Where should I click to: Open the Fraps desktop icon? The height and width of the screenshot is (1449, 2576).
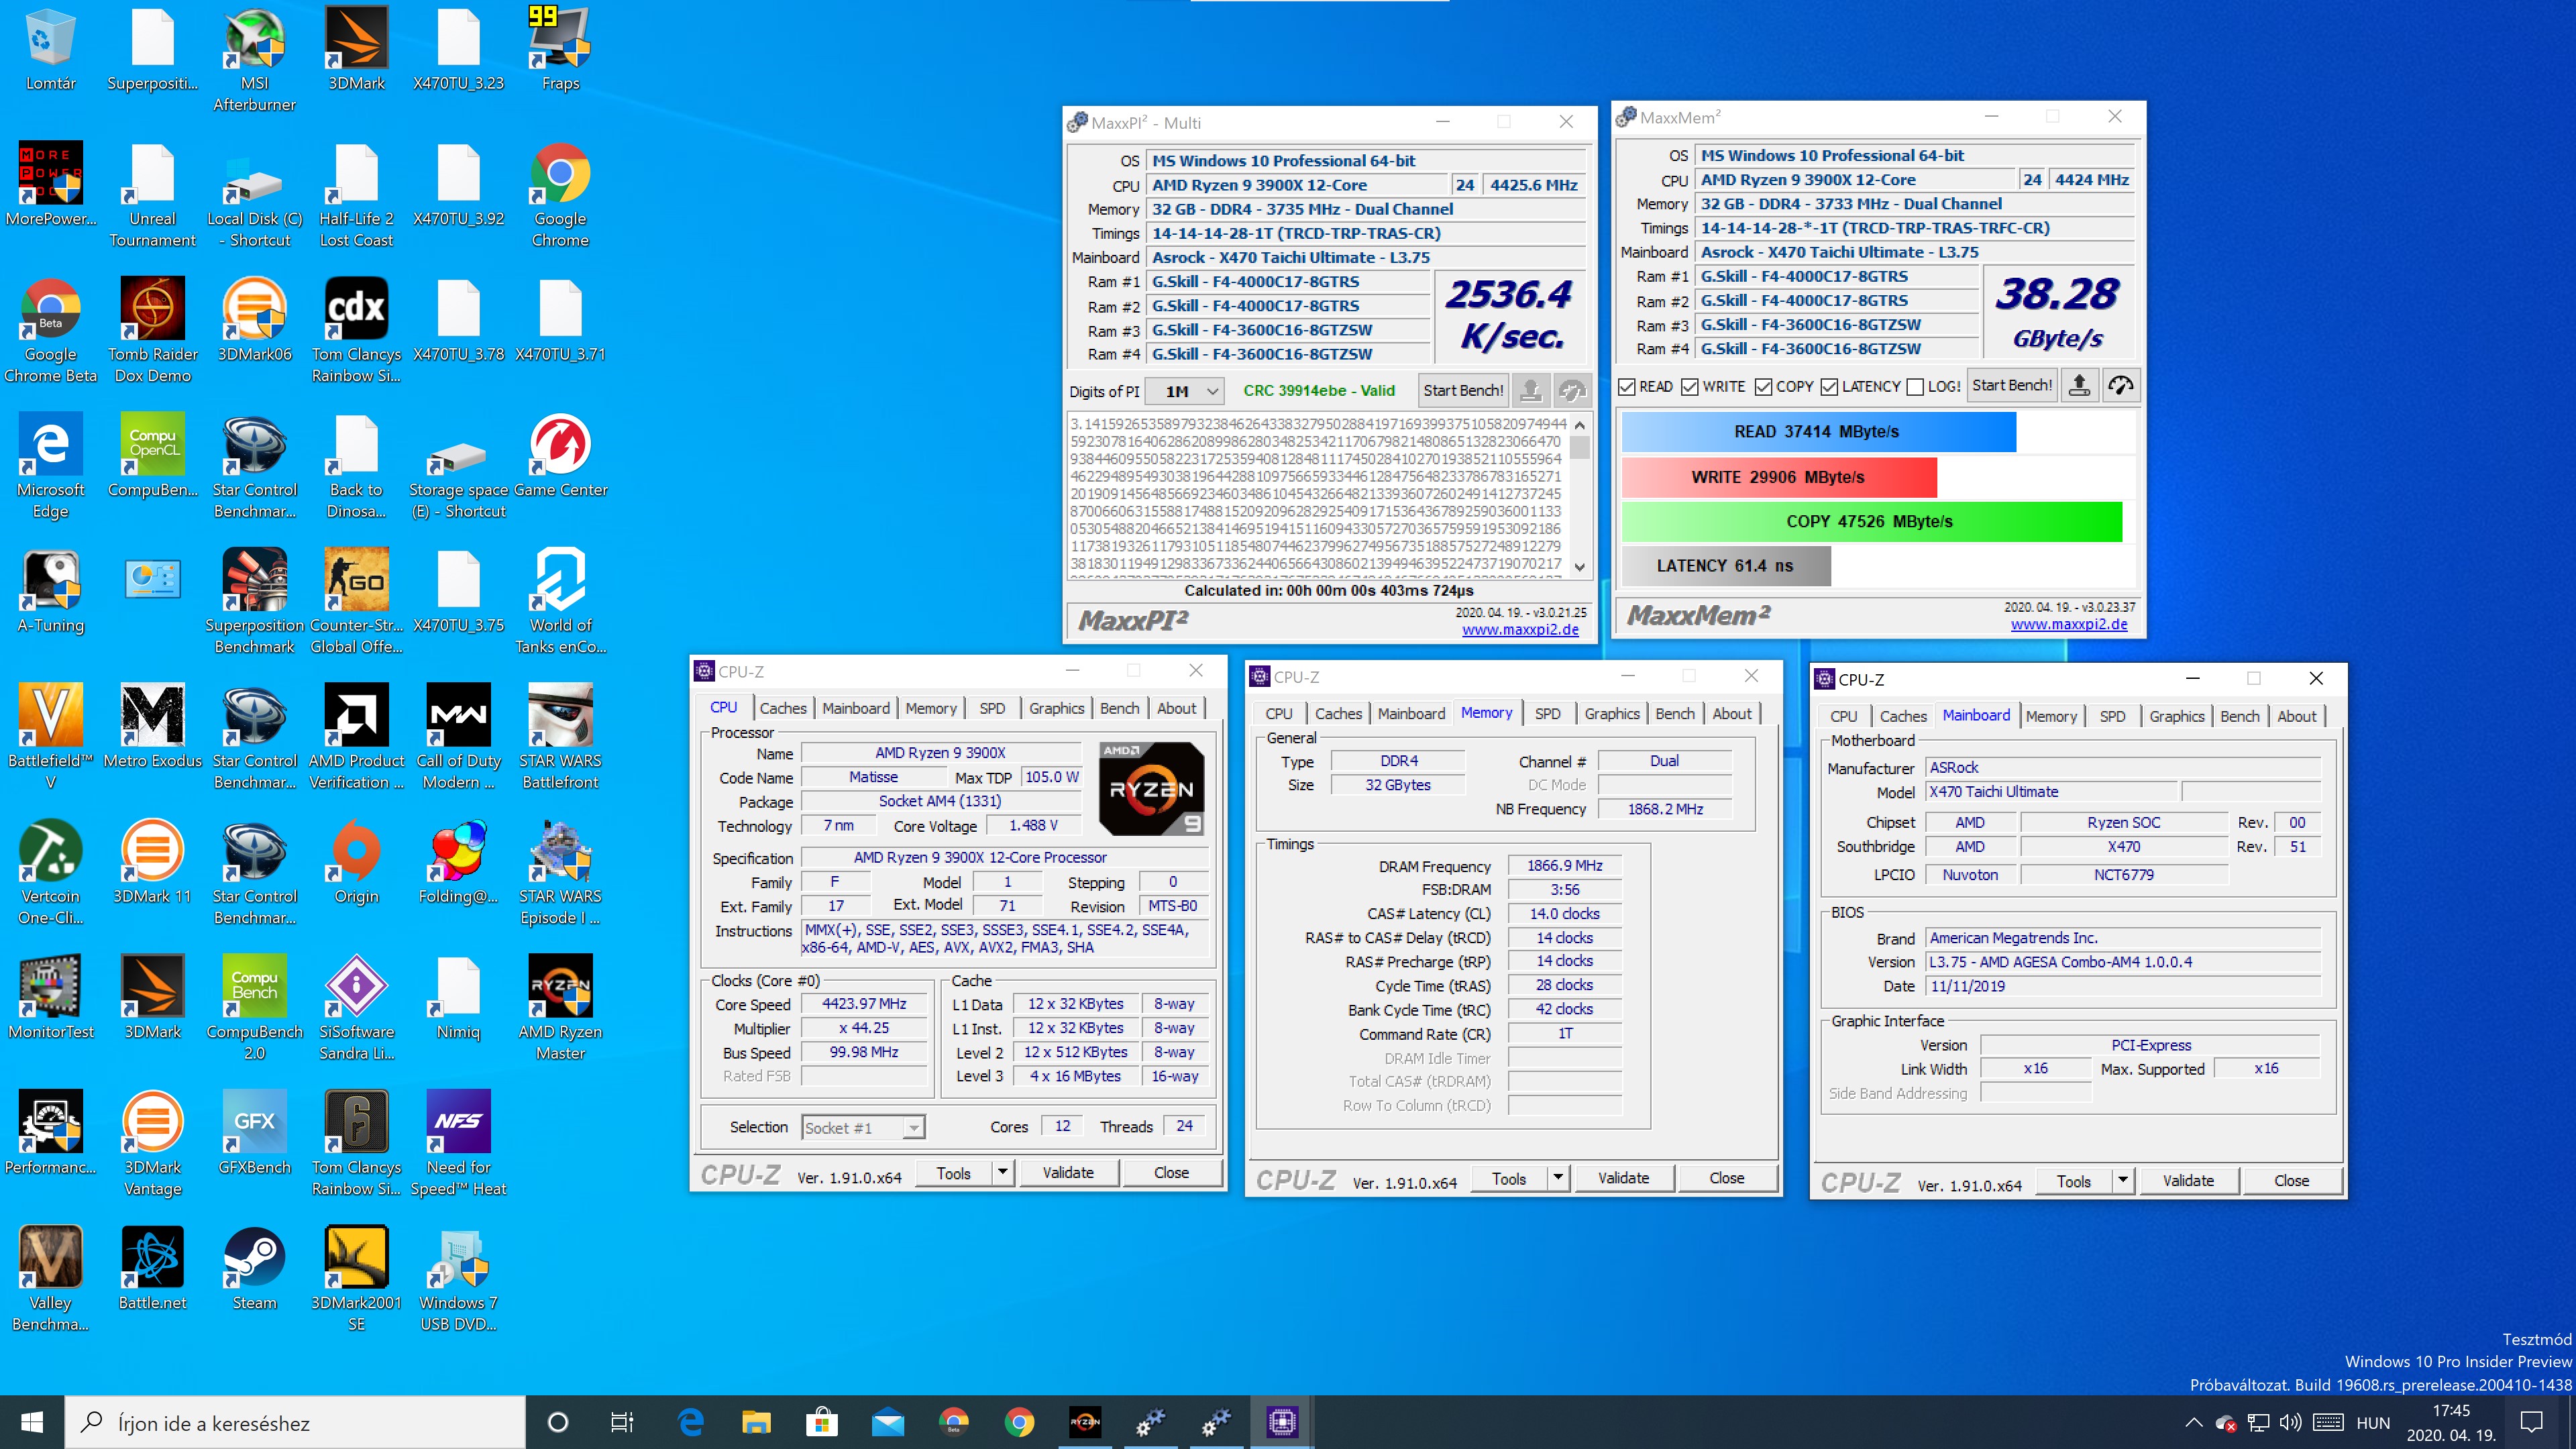click(560, 50)
